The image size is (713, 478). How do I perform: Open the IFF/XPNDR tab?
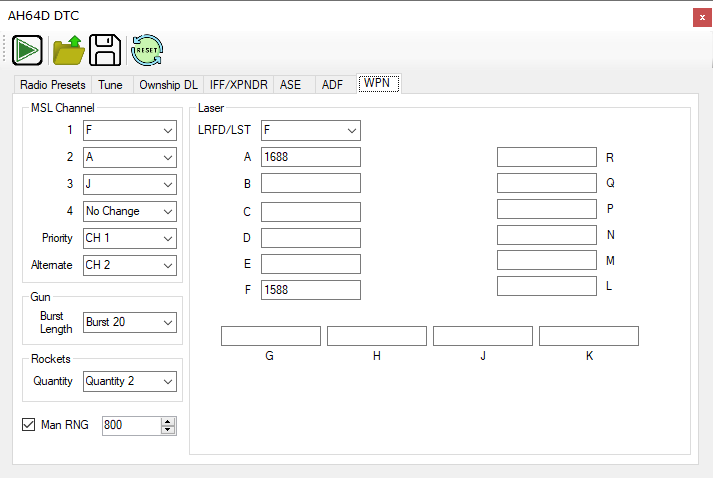[x=238, y=85]
